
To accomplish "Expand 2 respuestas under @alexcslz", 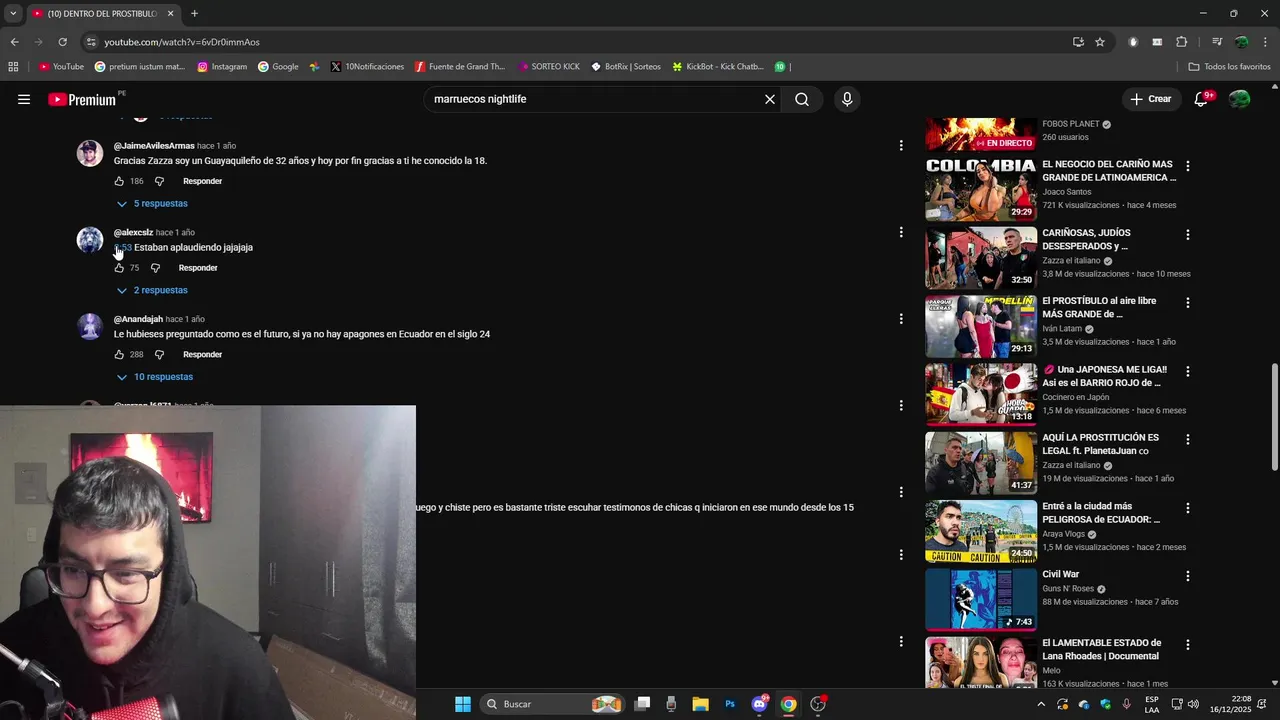I will tap(152, 291).
